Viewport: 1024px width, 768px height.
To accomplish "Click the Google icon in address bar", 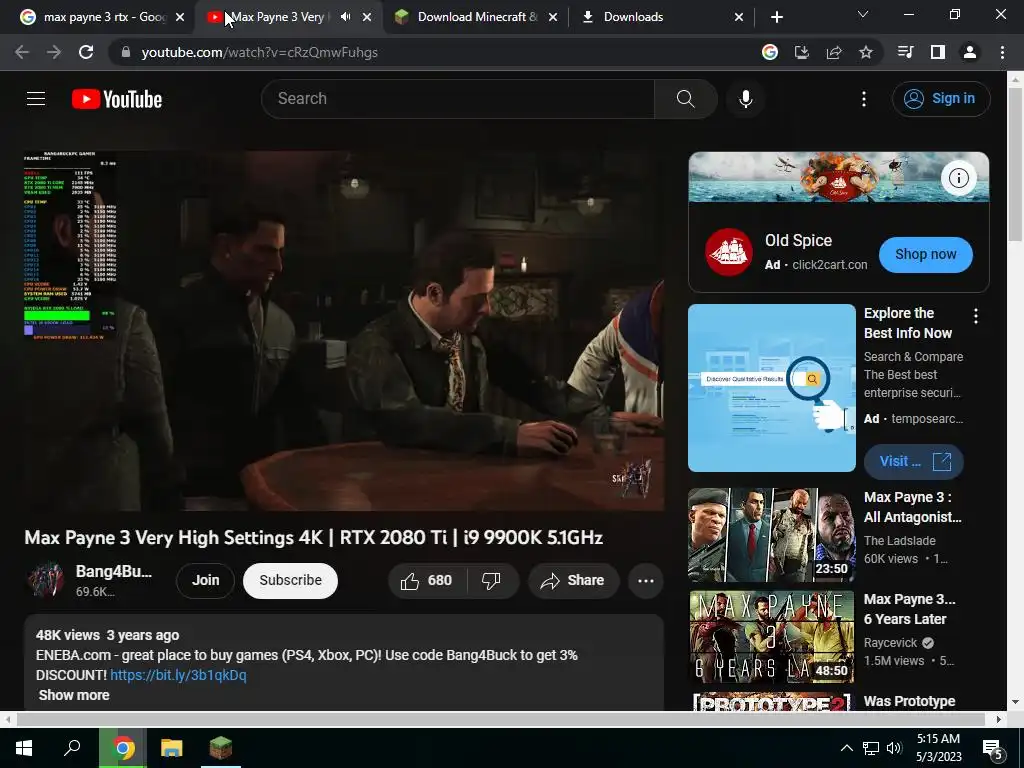I will click(x=770, y=52).
